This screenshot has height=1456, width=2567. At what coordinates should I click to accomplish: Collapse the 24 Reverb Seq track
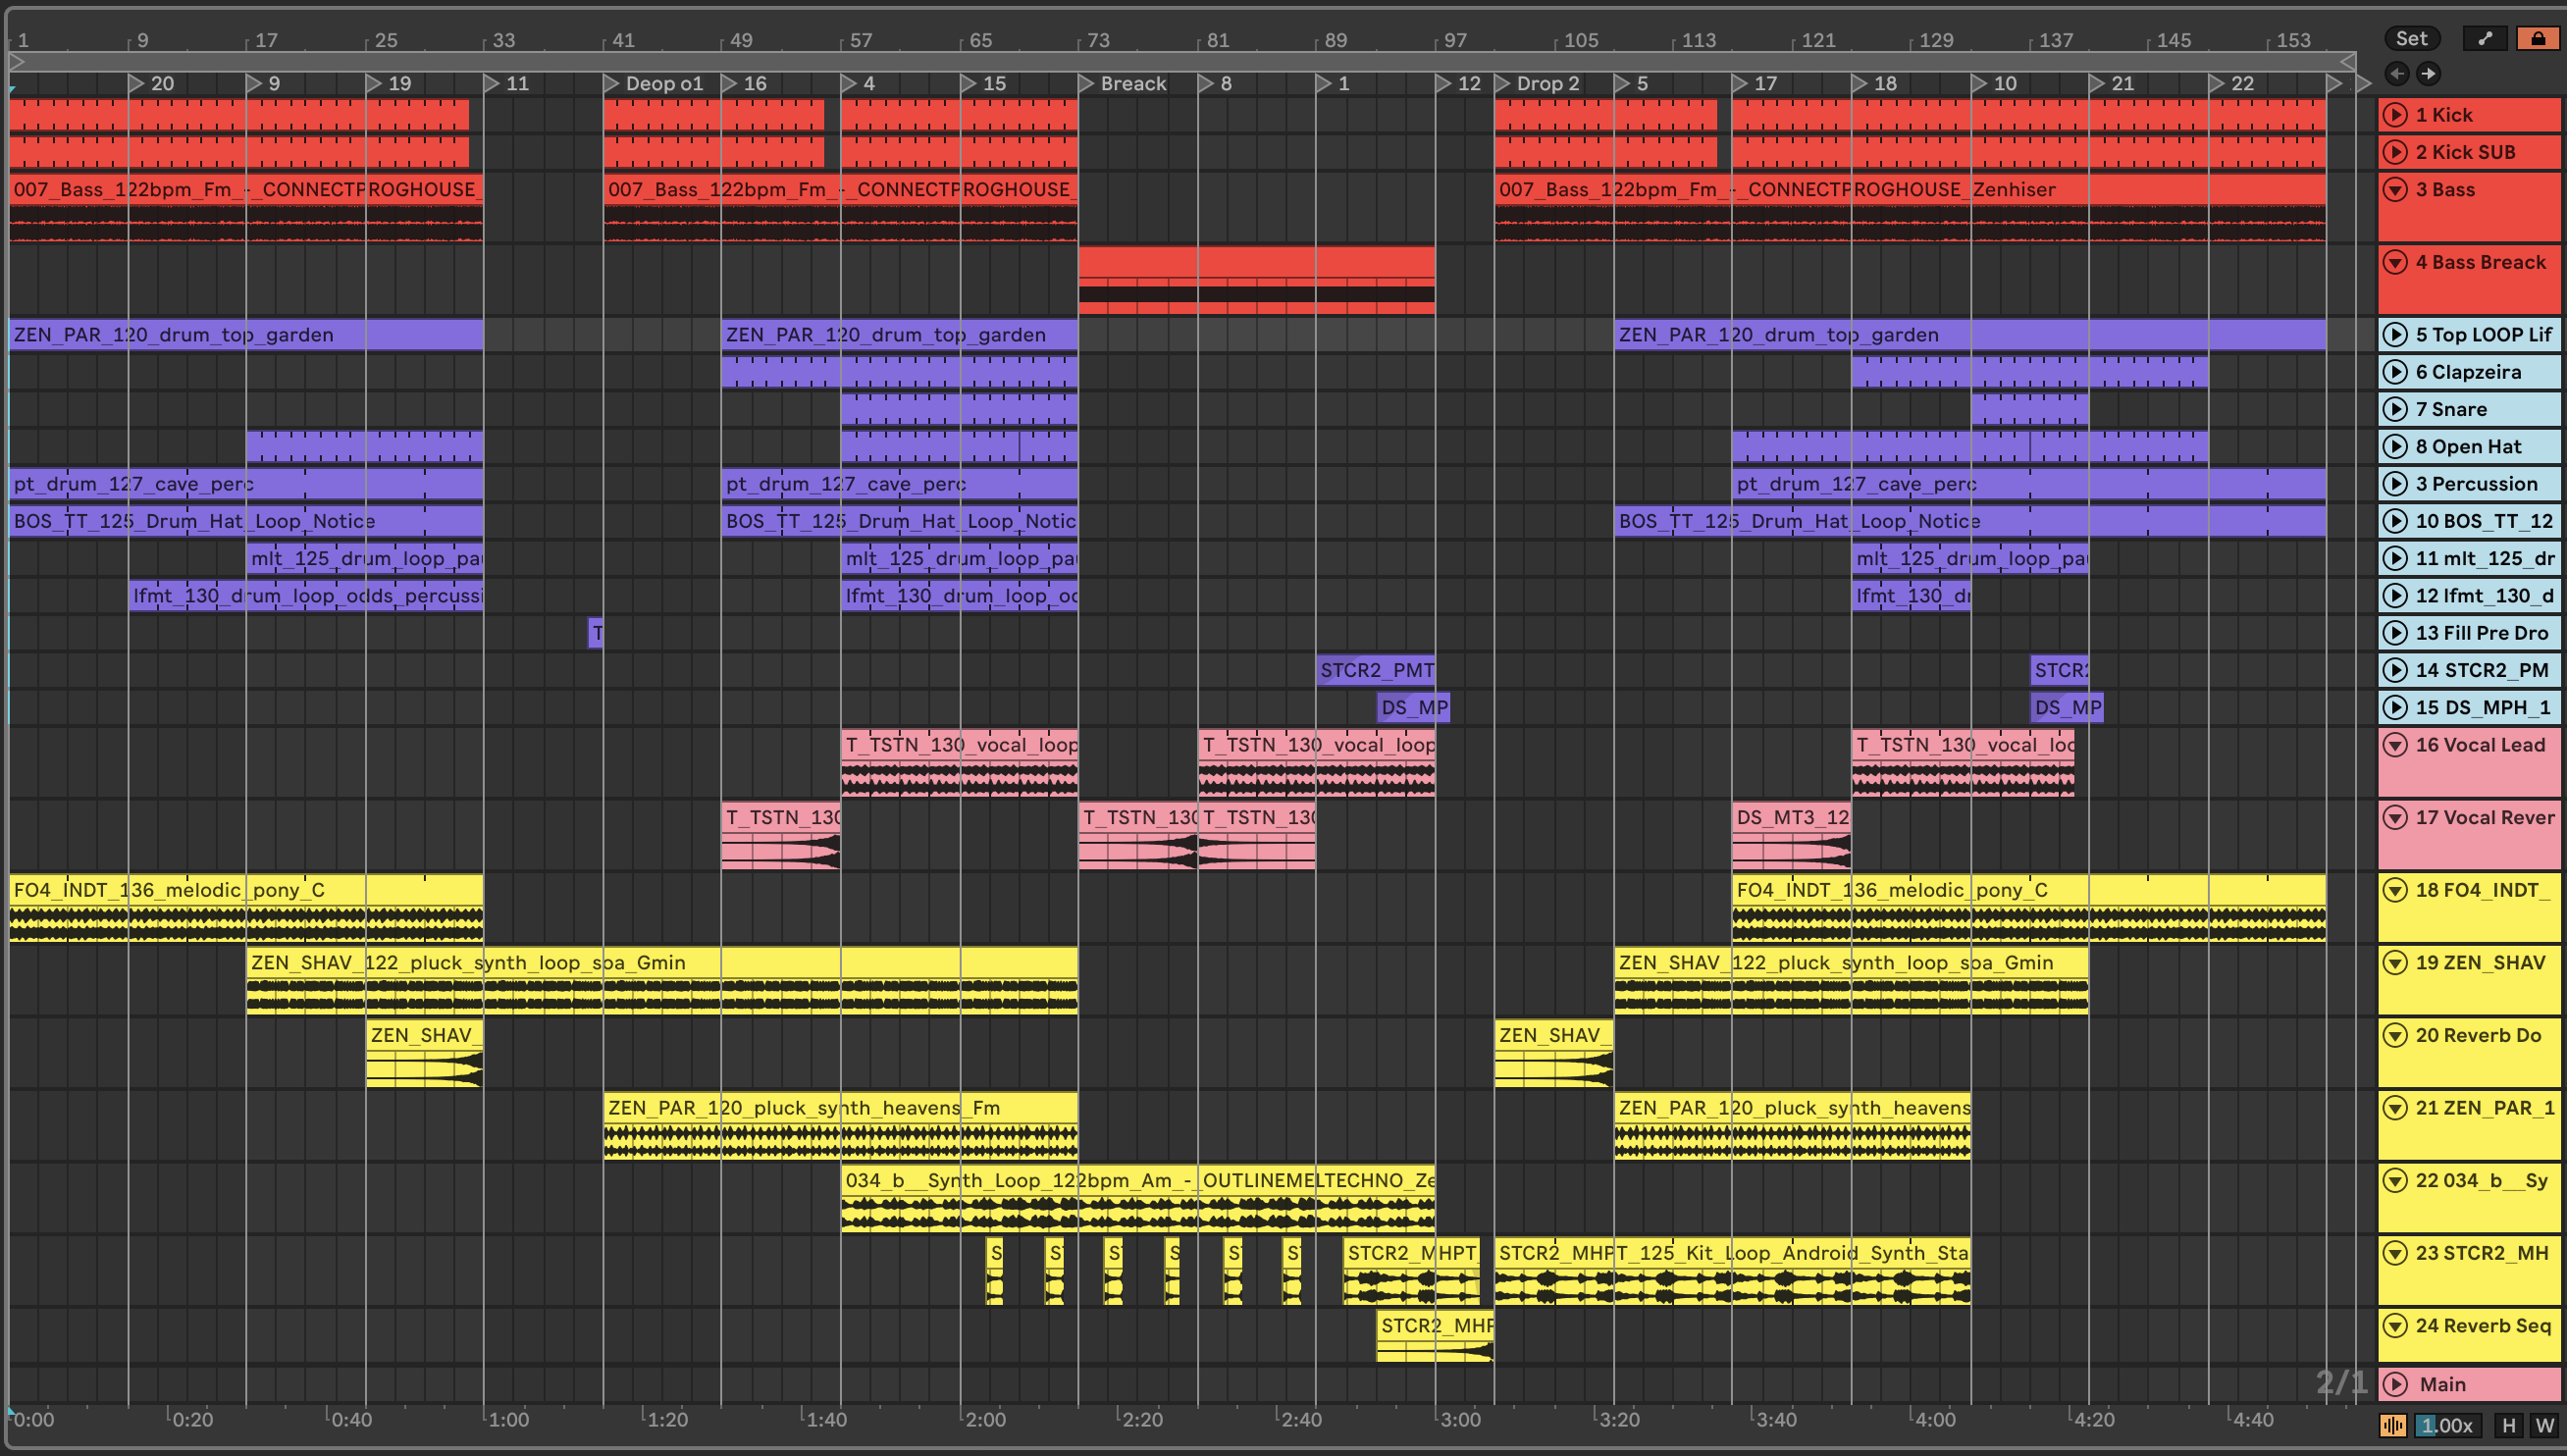tap(2395, 1326)
